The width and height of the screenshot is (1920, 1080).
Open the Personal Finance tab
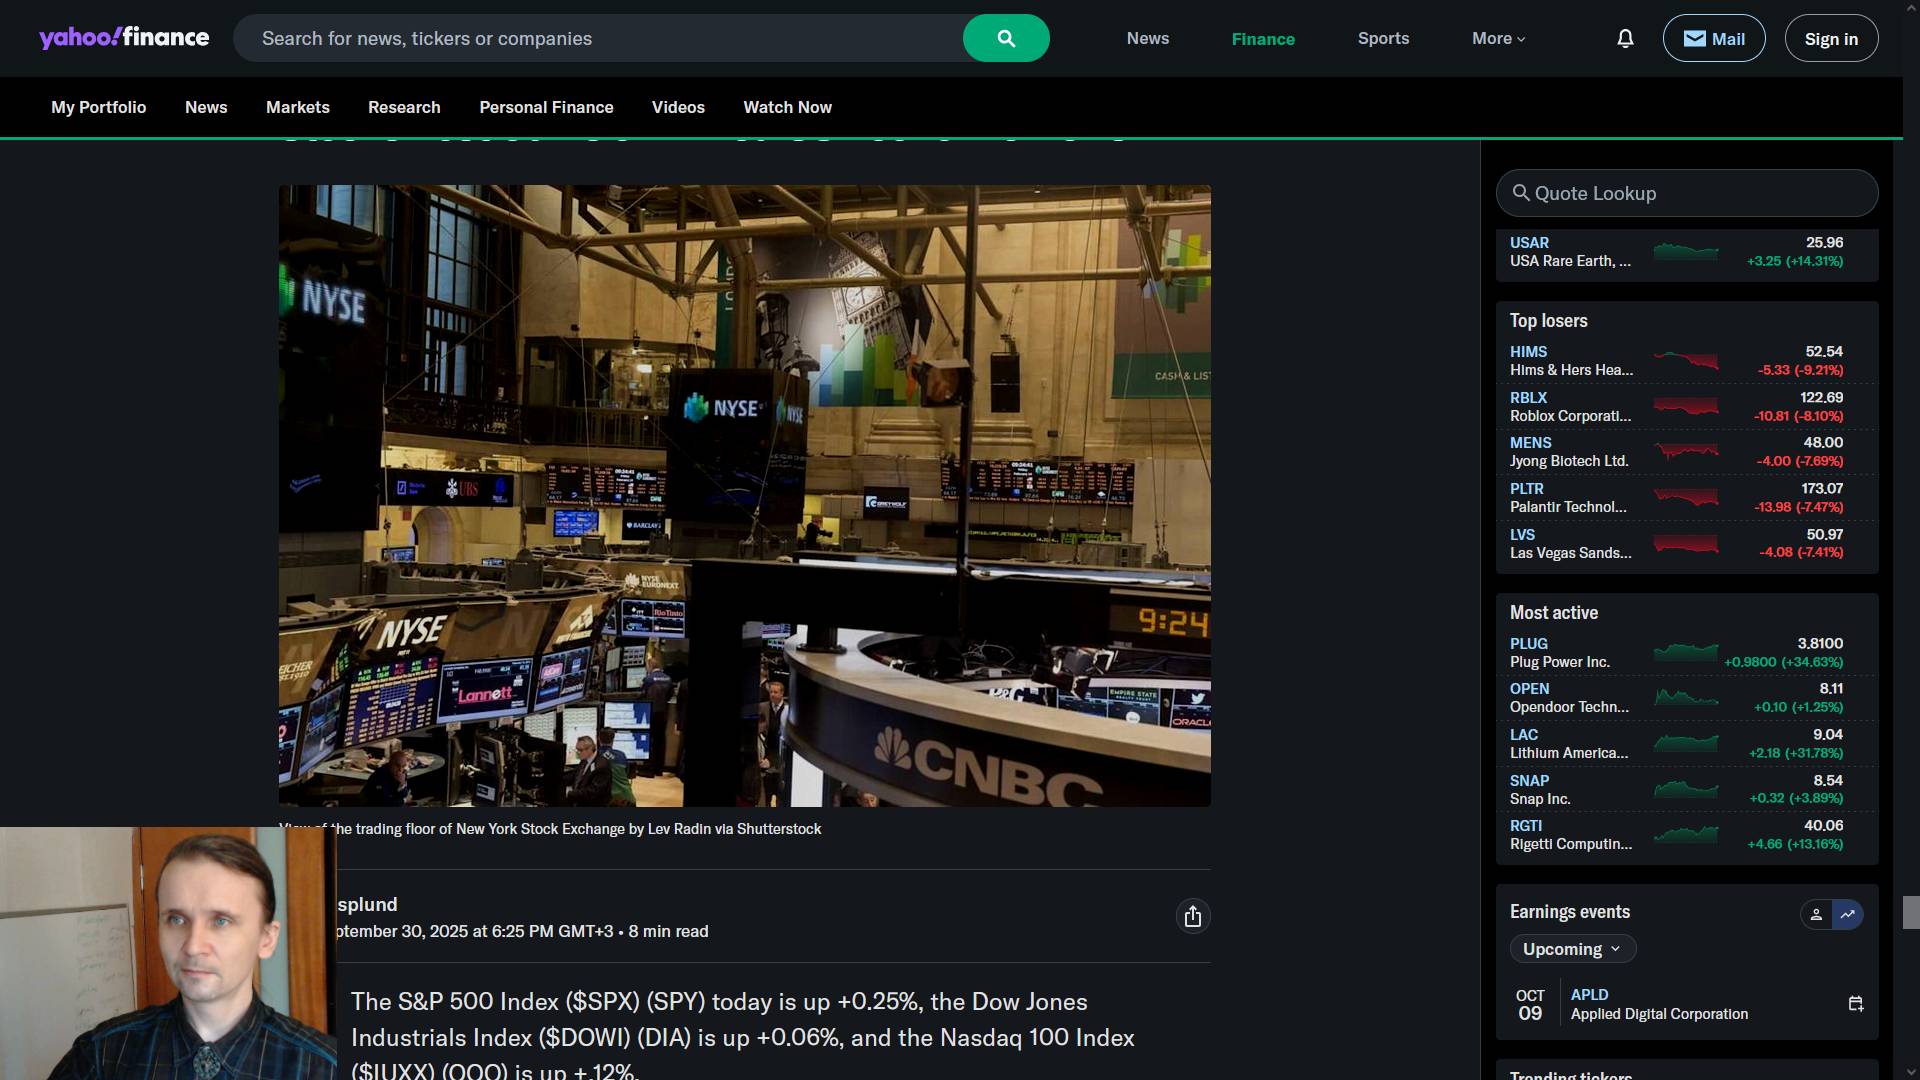(546, 107)
